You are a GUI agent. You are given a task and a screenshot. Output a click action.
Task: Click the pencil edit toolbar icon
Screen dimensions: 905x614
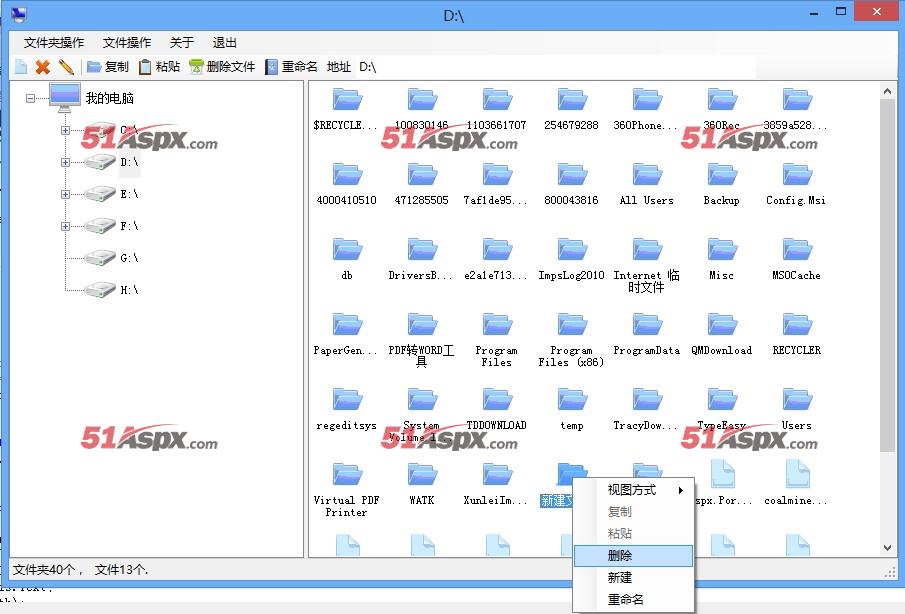click(x=66, y=67)
